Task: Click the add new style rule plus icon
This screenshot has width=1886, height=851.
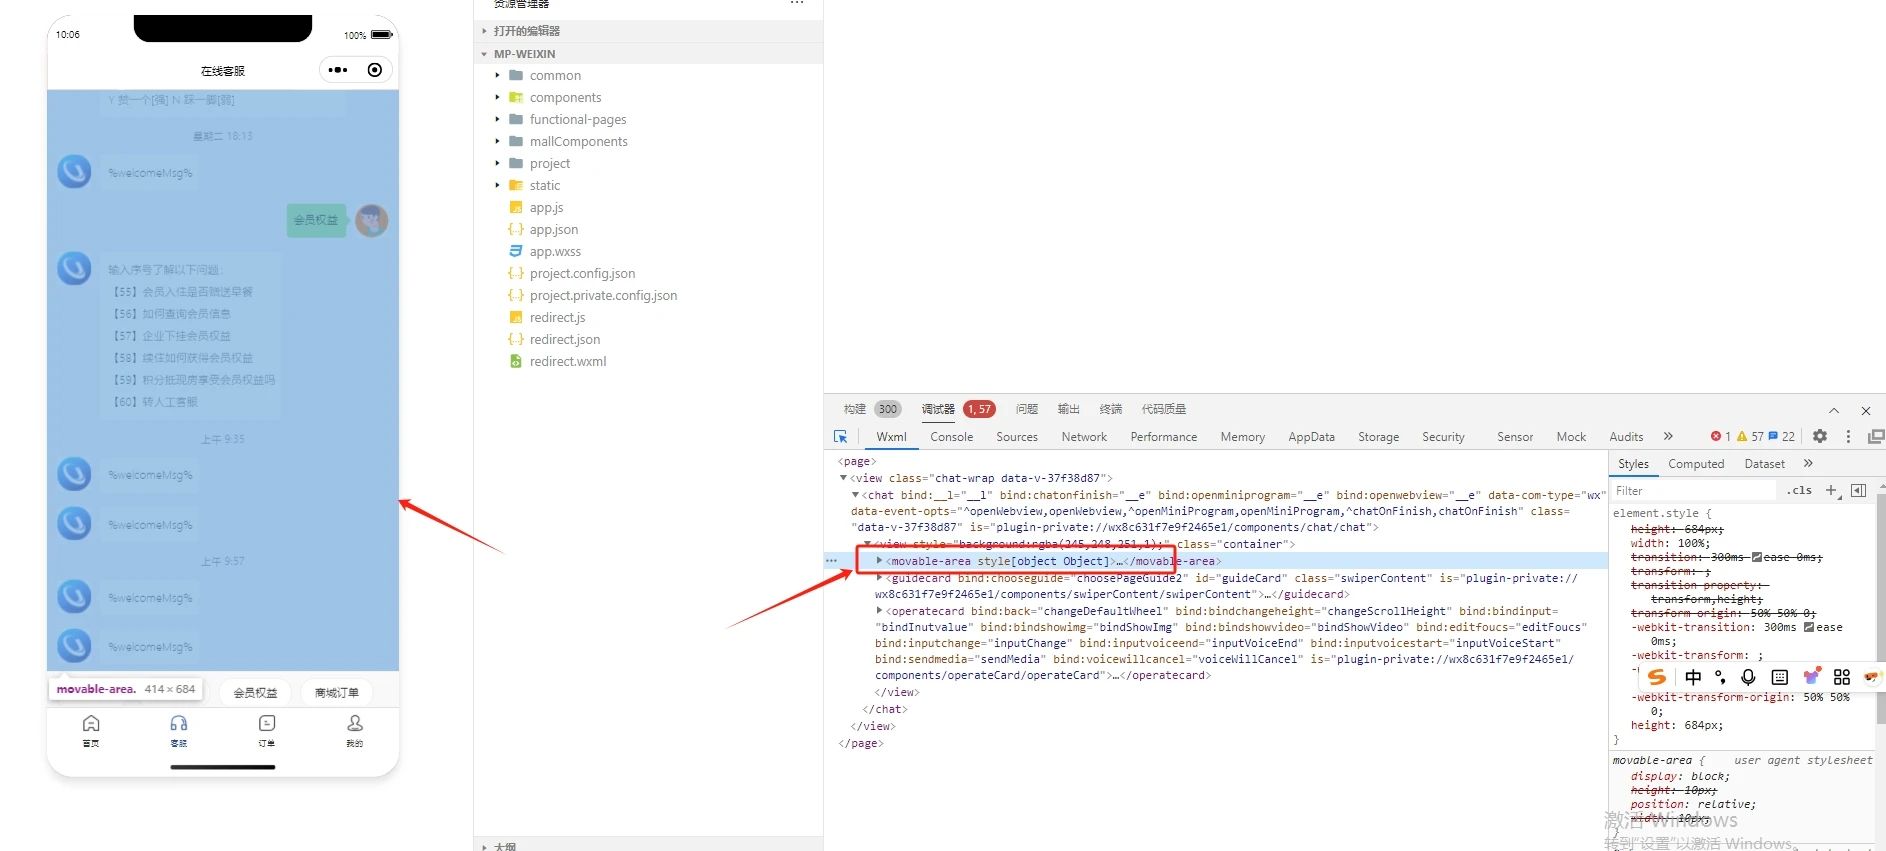Action: click(x=1832, y=490)
